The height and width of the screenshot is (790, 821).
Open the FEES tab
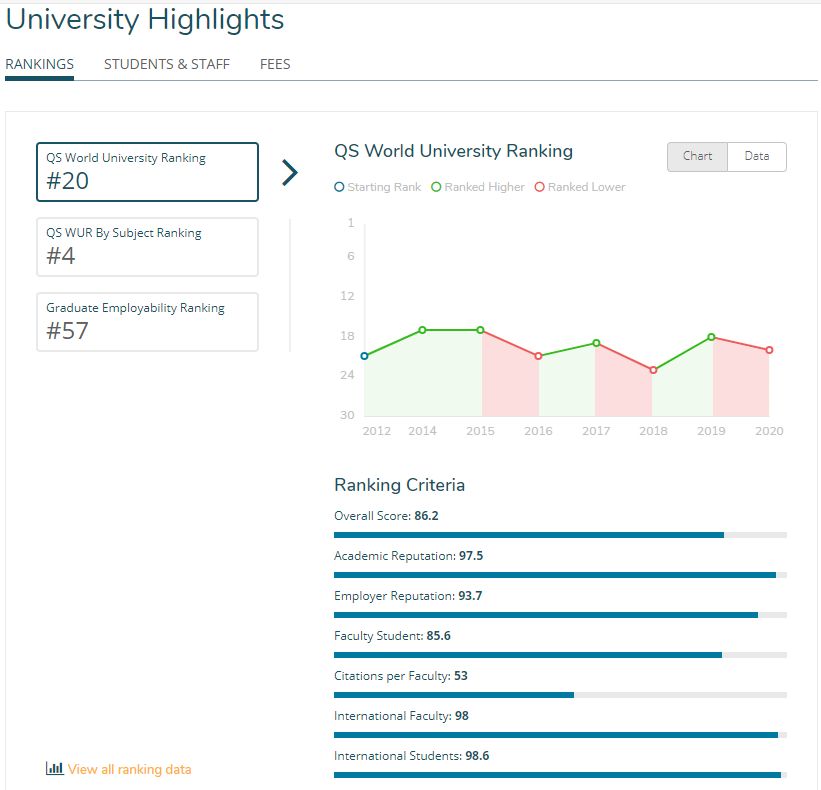[275, 64]
